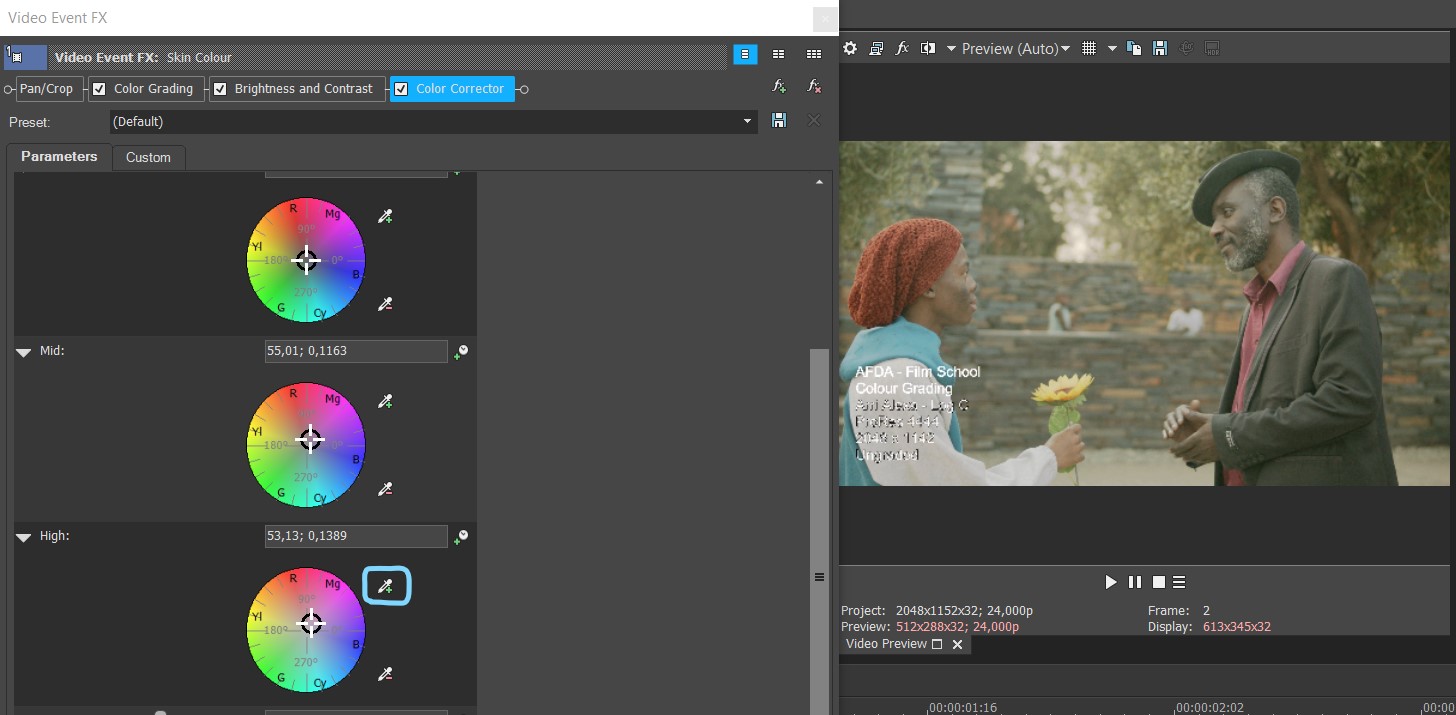Click the Plug-In Chain add FX icon
Viewport: 1456px width, 715px height.
pos(779,87)
